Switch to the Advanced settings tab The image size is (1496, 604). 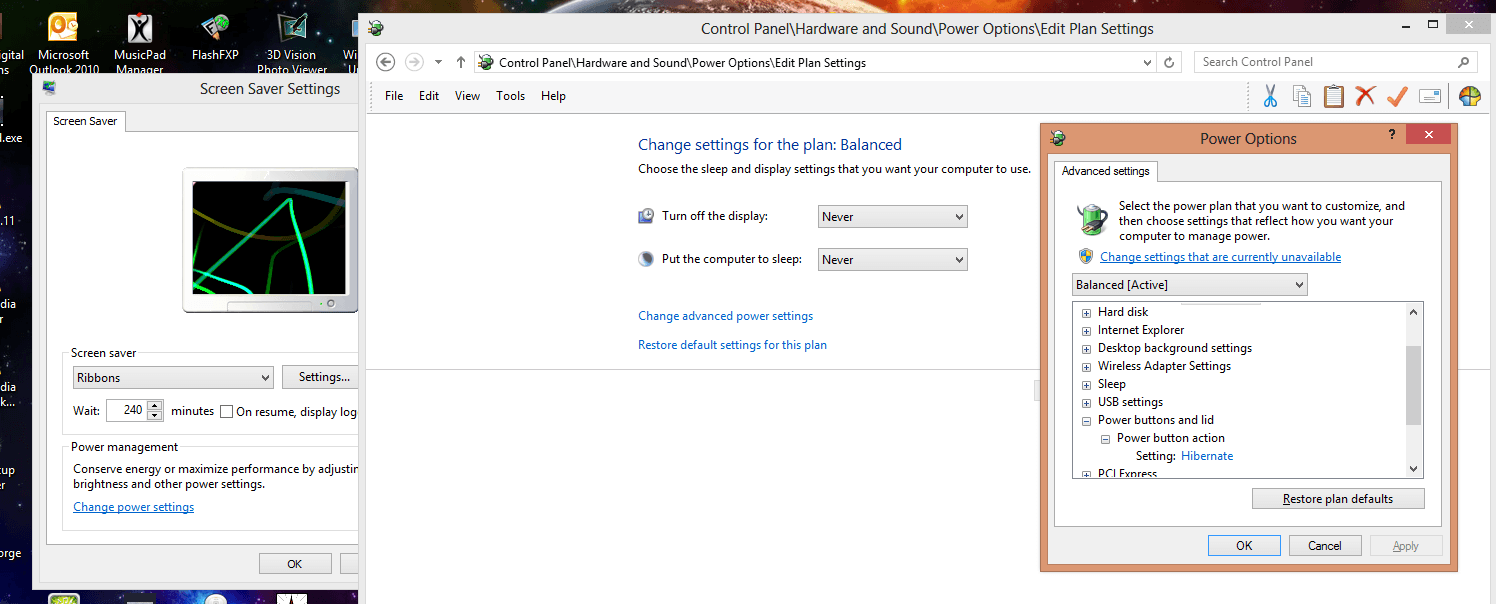[x=1105, y=170]
